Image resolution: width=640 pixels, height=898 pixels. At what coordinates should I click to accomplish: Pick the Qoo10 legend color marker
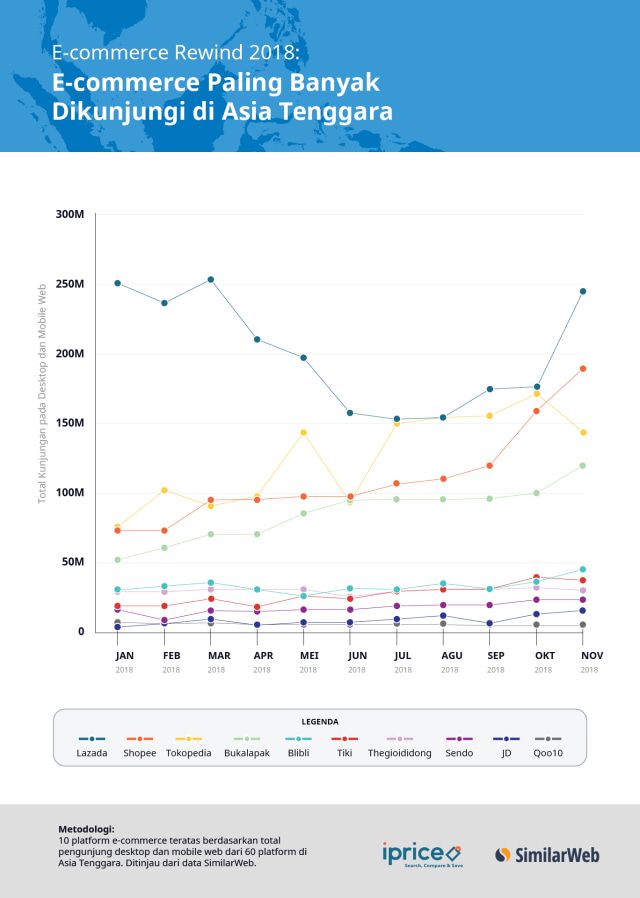point(548,739)
